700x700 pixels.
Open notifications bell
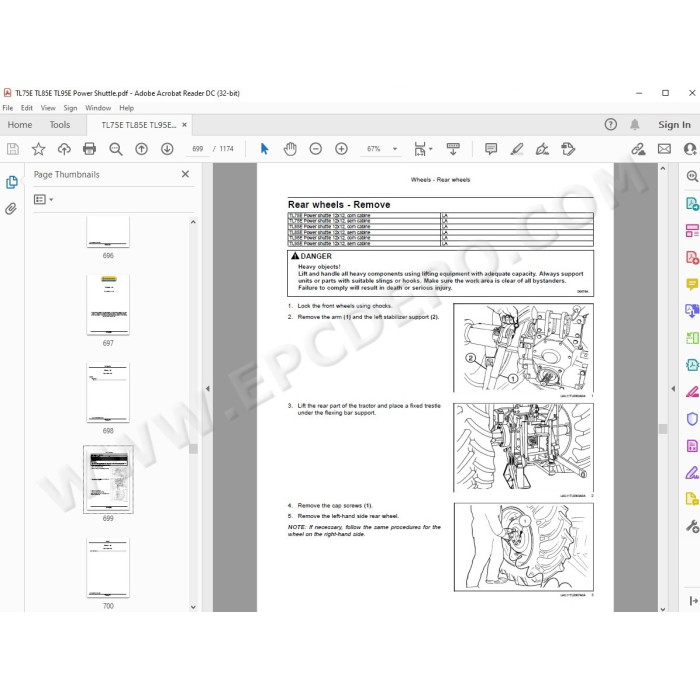635,125
